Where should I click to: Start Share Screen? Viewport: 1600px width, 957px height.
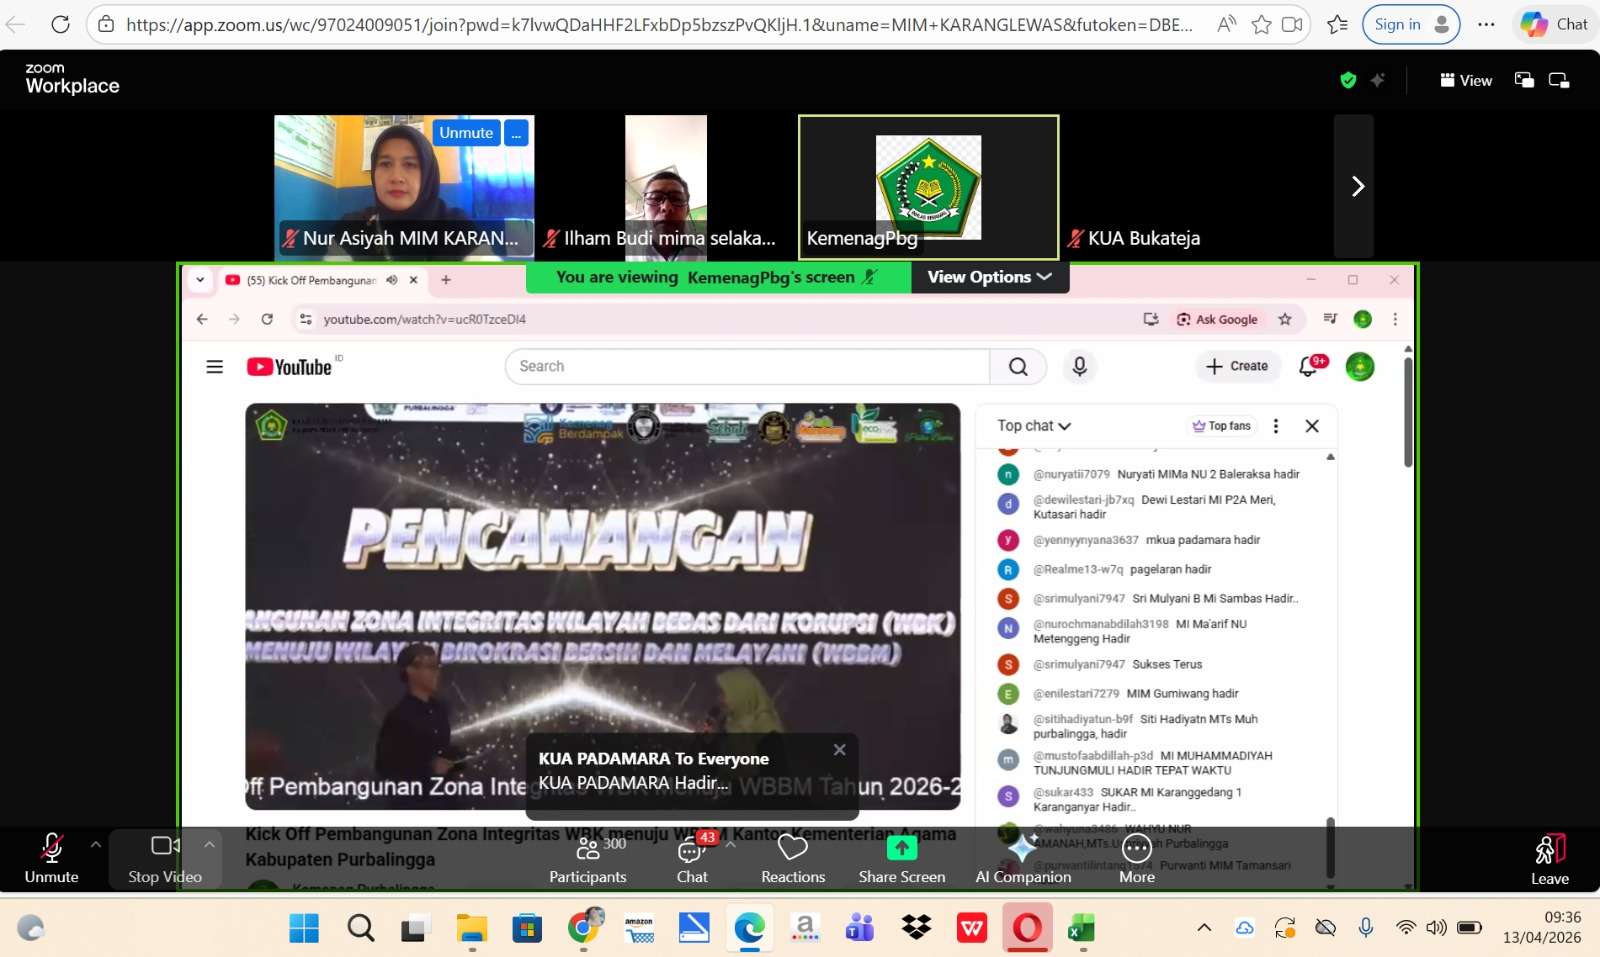(x=902, y=859)
